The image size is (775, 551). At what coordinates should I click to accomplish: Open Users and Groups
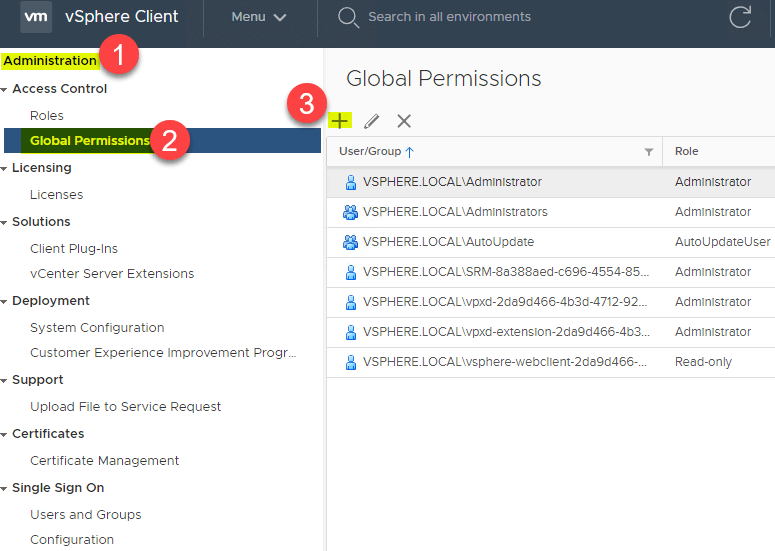click(x=86, y=514)
